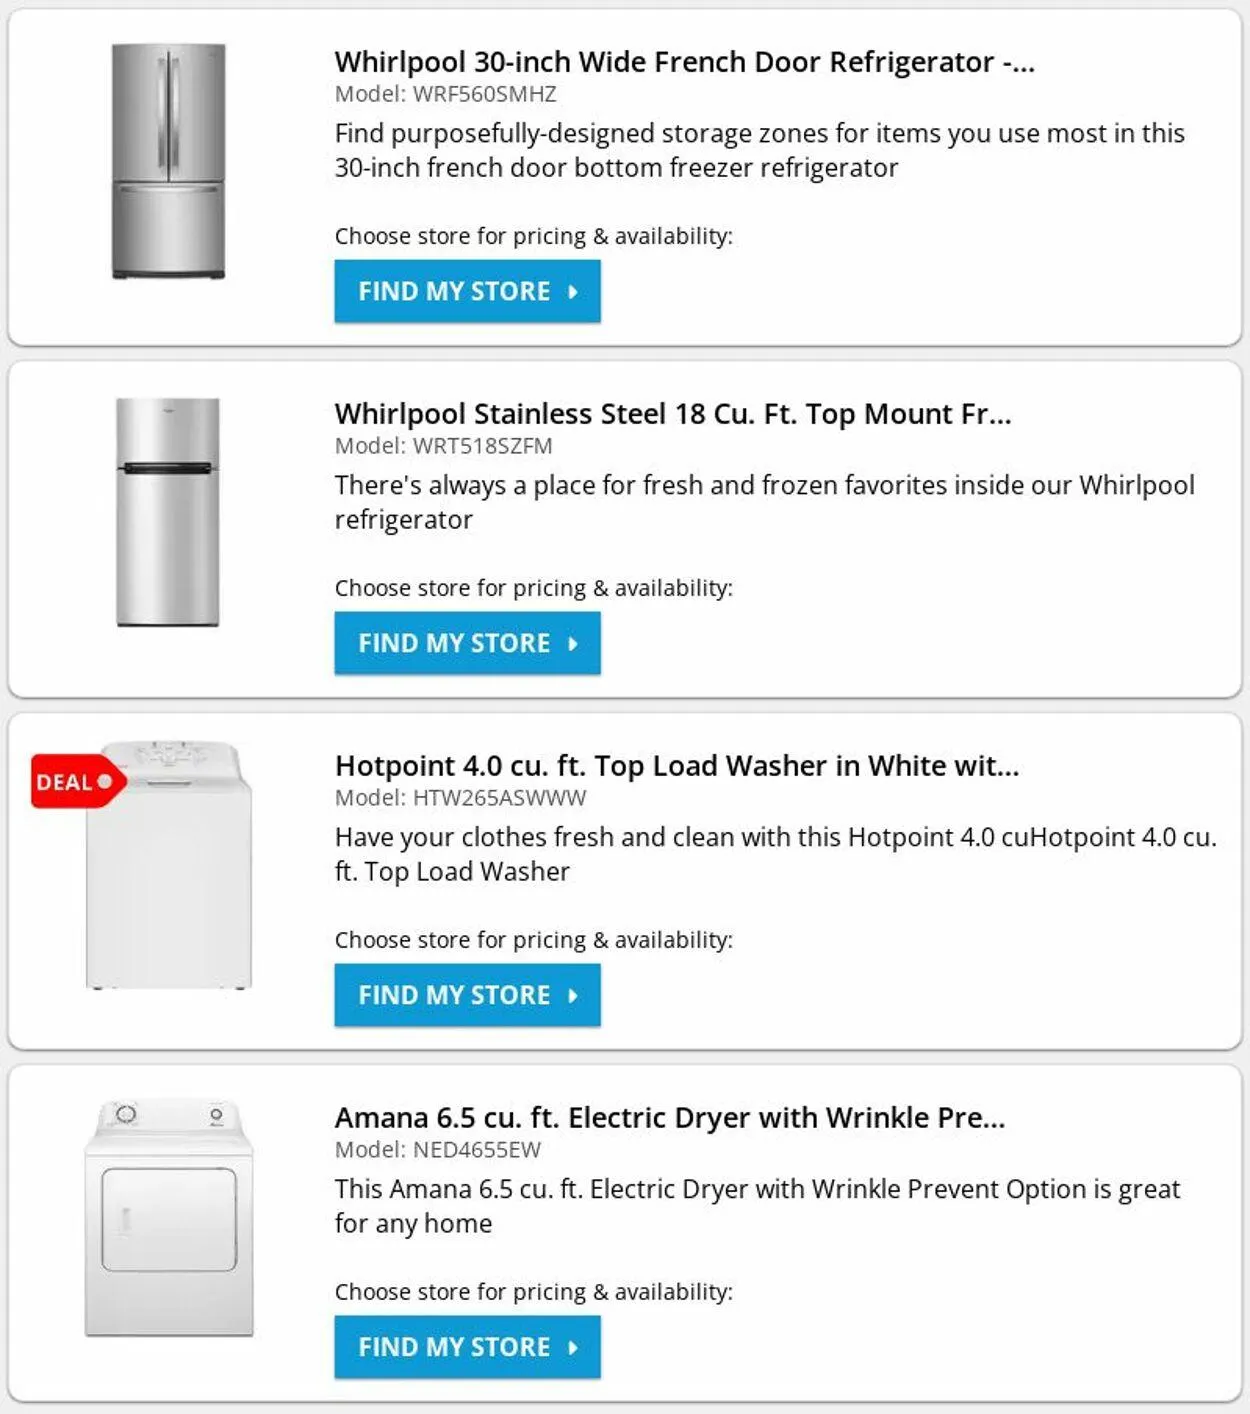This screenshot has width=1250, height=1414.
Task: Open the Hotpoint 4.0 cu. ft. Top Load Washer title
Action: point(676,766)
